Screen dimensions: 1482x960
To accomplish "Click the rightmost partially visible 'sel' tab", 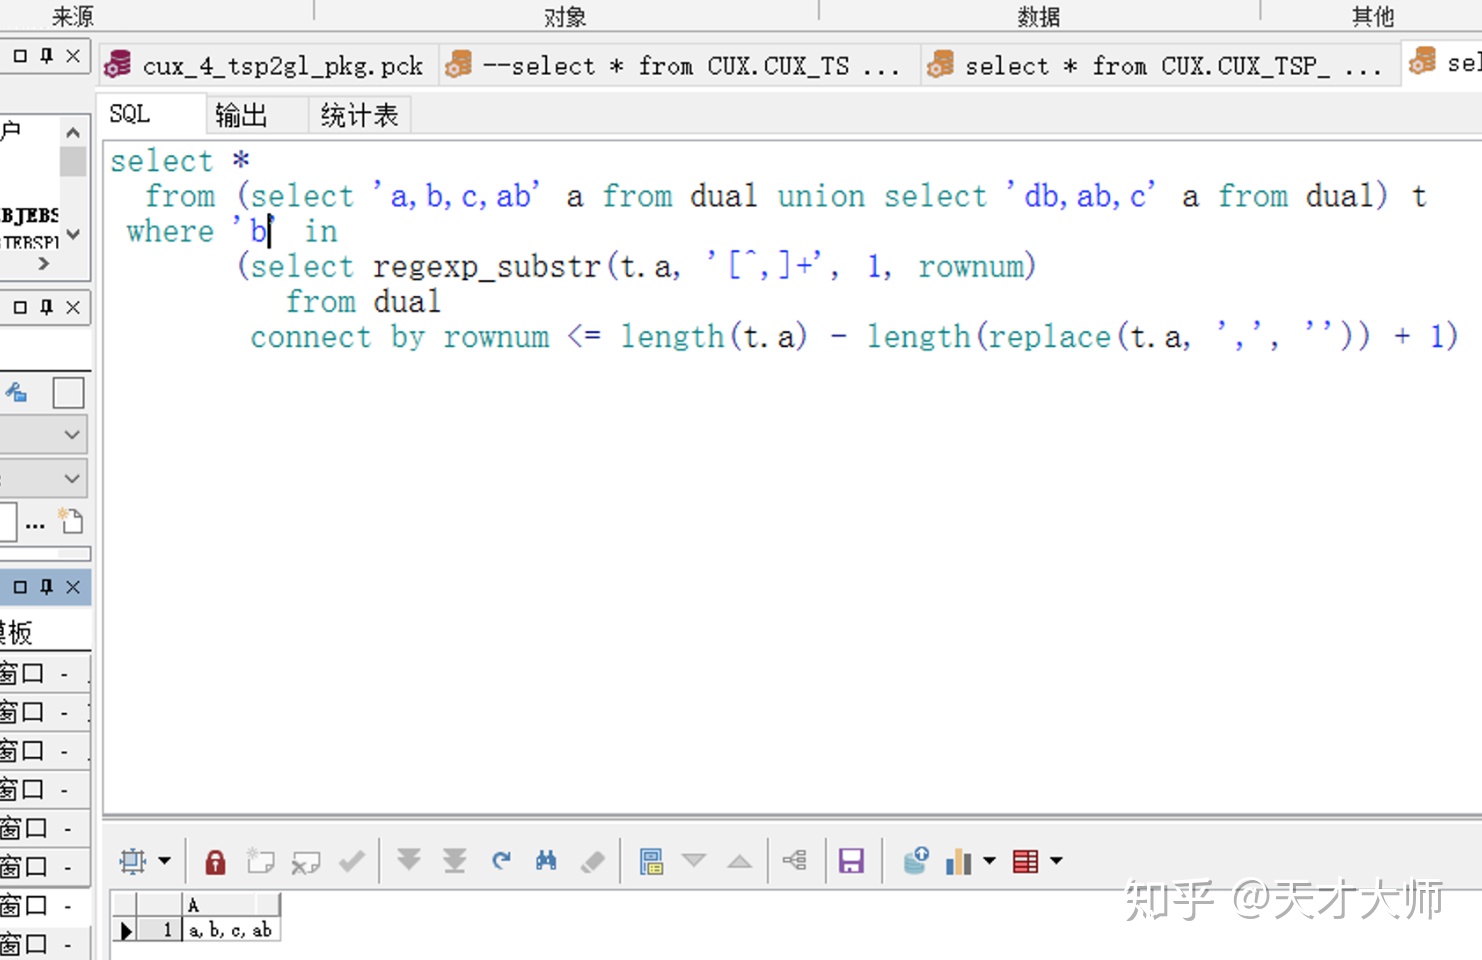I will 1444,63.
